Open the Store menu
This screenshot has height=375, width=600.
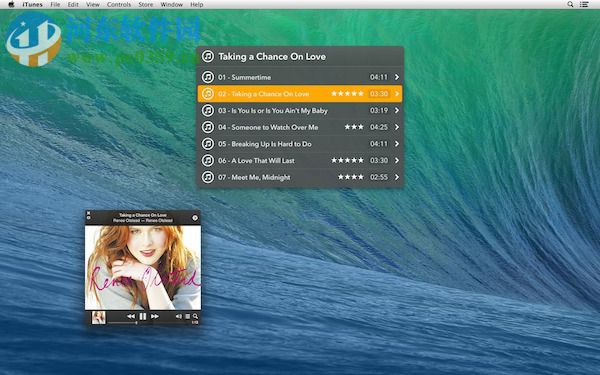tap(145, 4)
